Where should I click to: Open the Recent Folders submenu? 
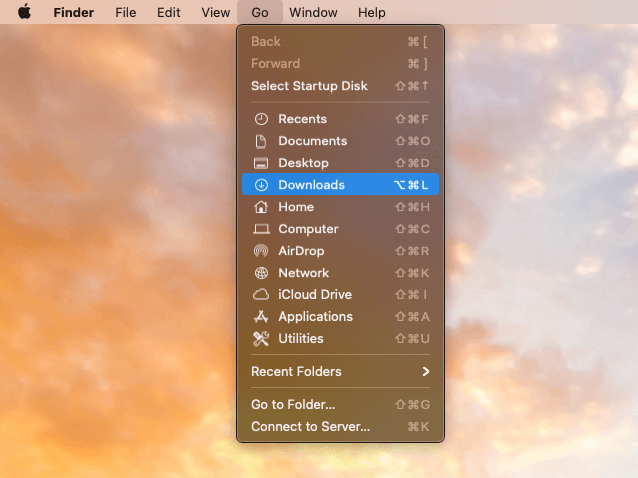pyautogui.click(x=296, y=372)
